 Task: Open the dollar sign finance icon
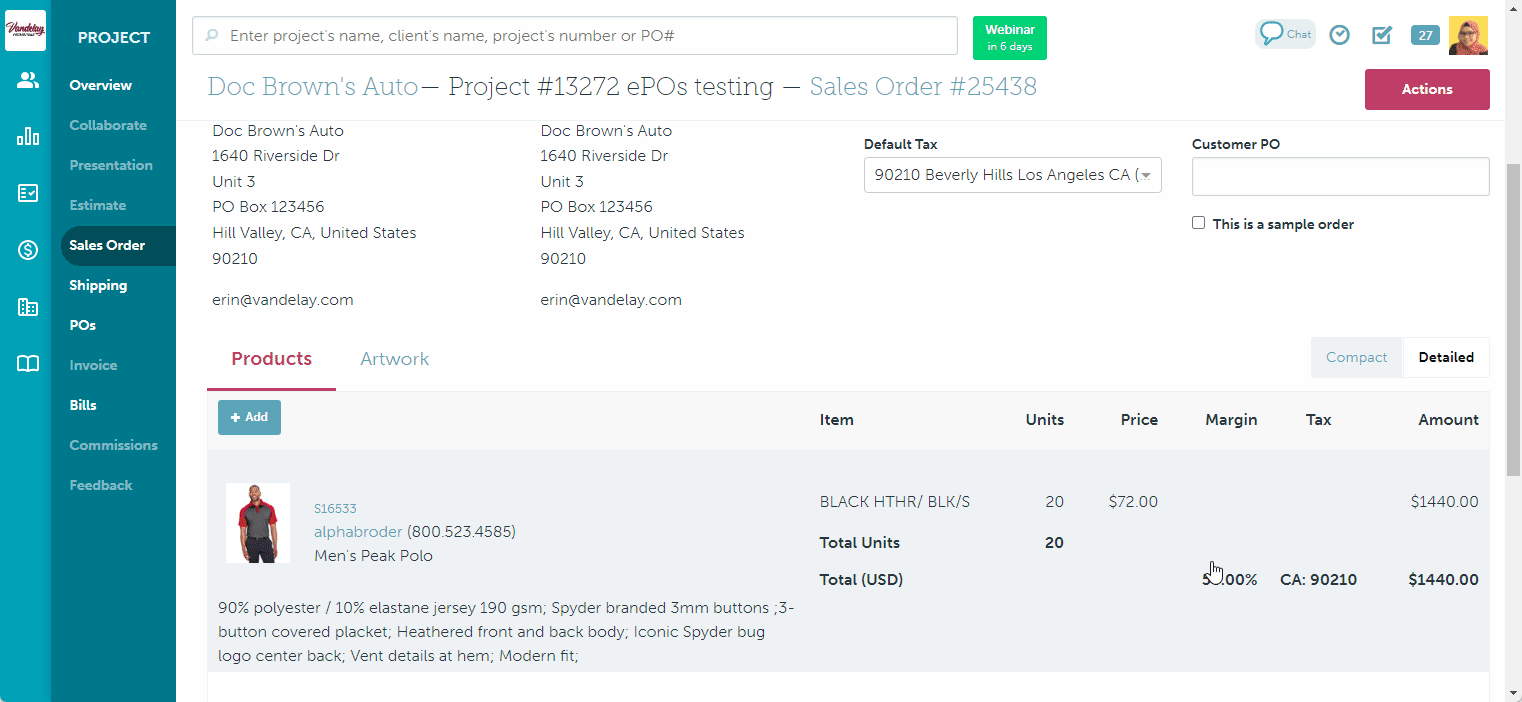(28, 250)
